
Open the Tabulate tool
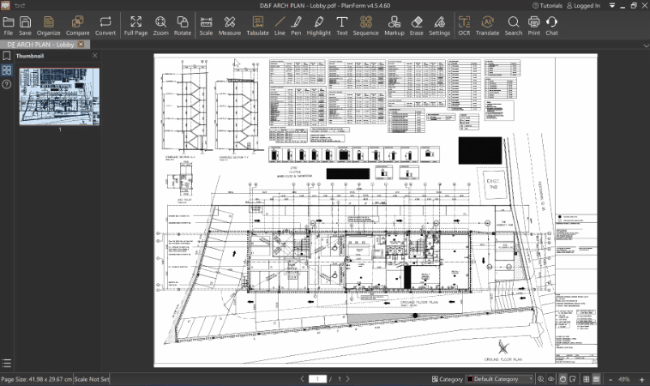tap(257, 26)
